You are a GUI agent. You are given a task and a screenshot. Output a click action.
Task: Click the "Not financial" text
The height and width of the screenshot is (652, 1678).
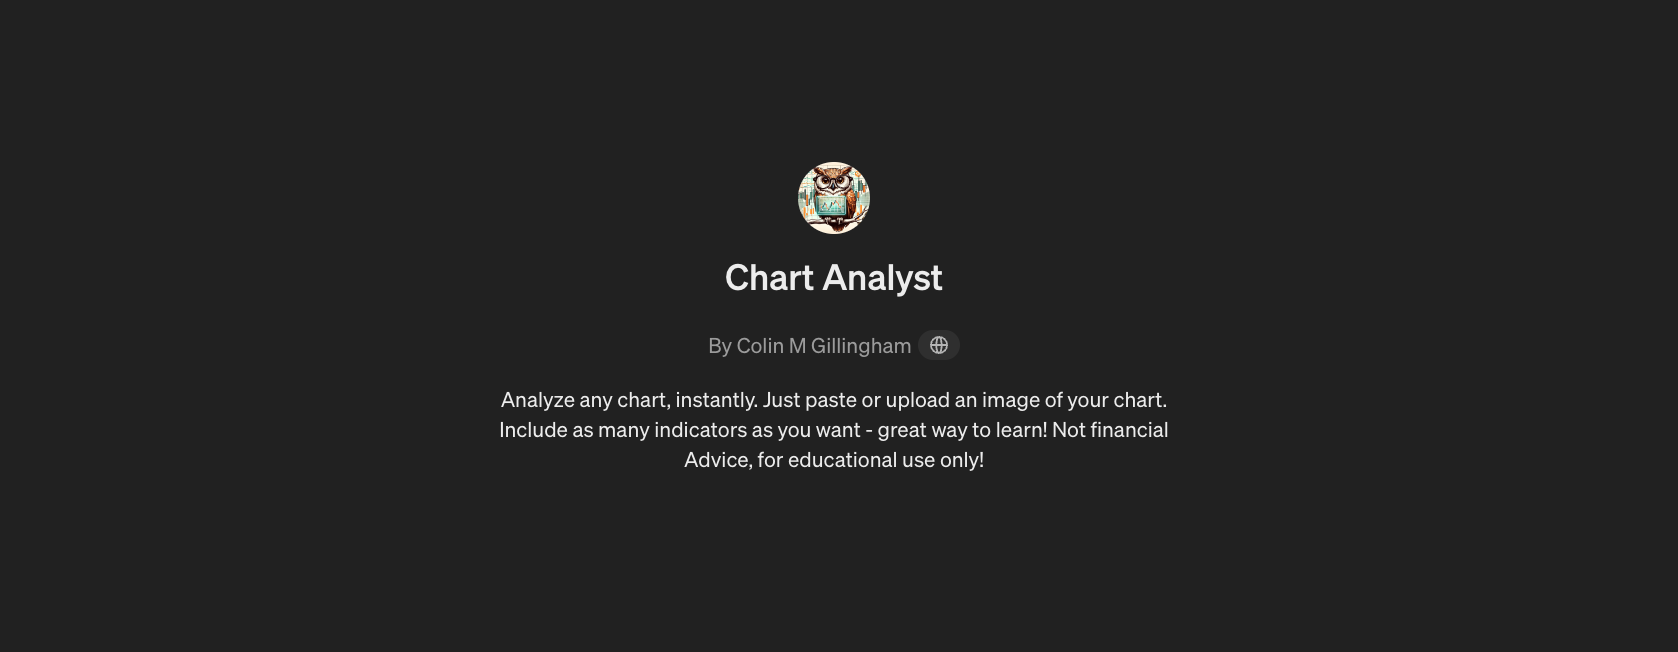coord(1110,430)
